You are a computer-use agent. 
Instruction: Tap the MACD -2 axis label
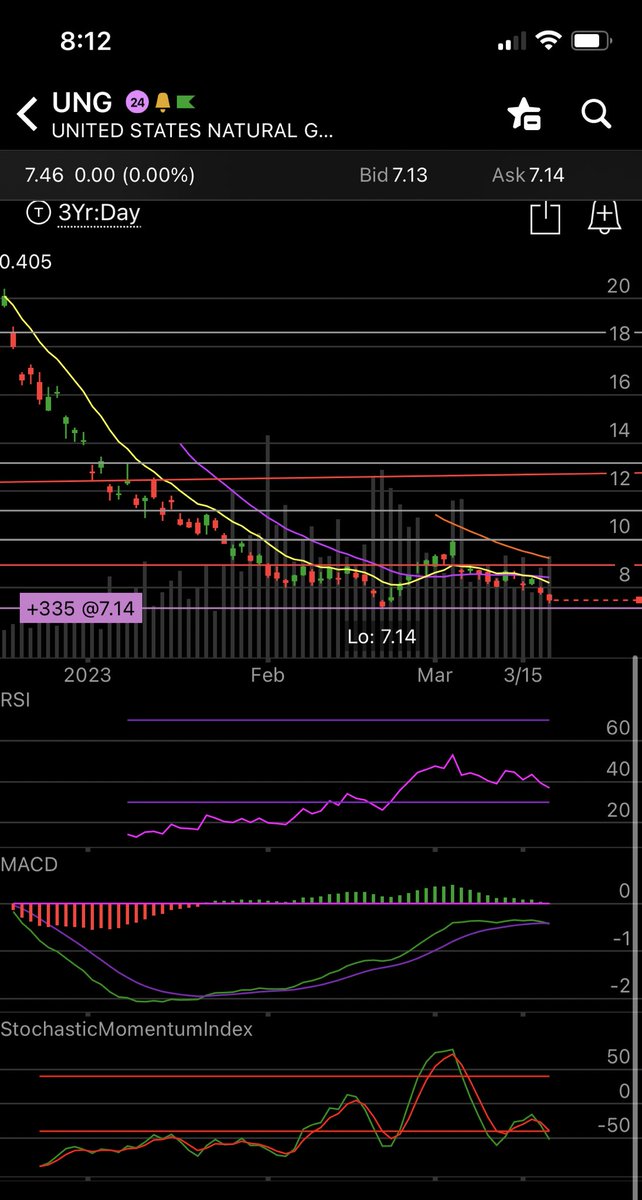620,987
